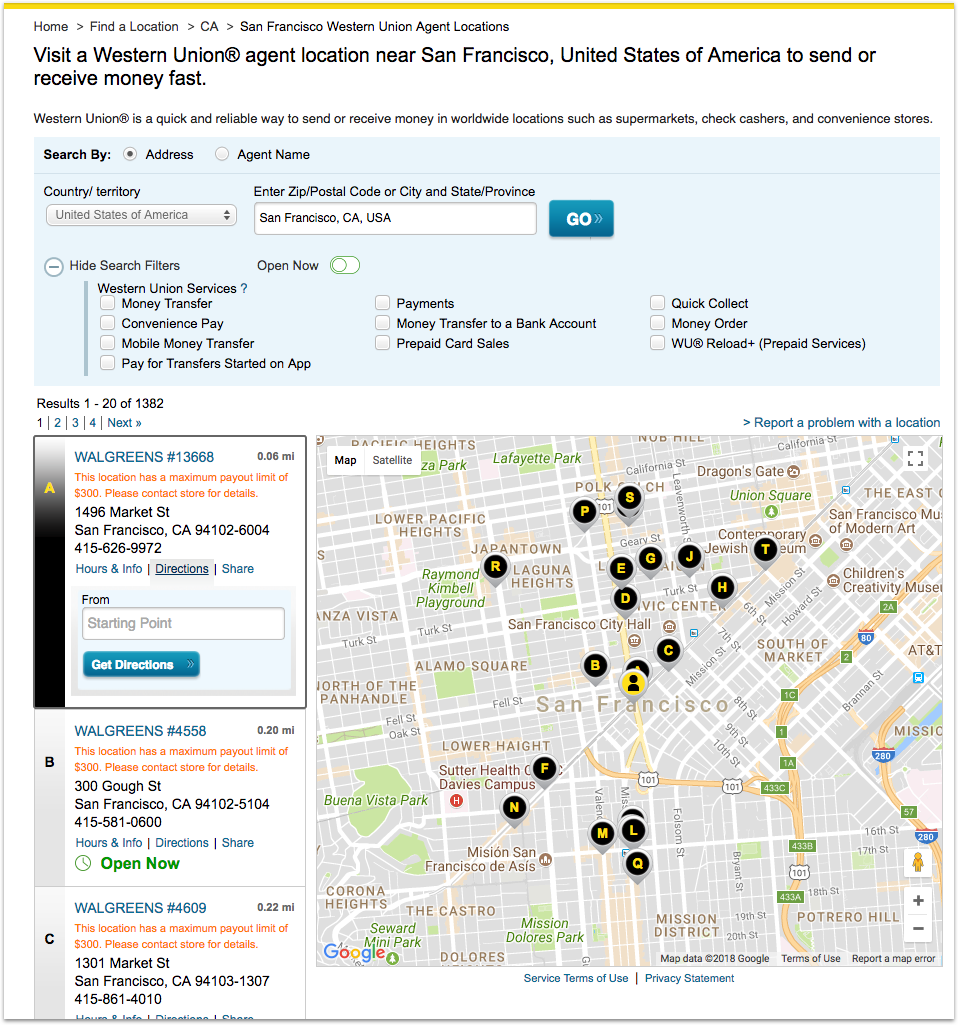Click map marker L
Image resolution: width=958 pixels, height=1025 pixels.
[633, 831]
